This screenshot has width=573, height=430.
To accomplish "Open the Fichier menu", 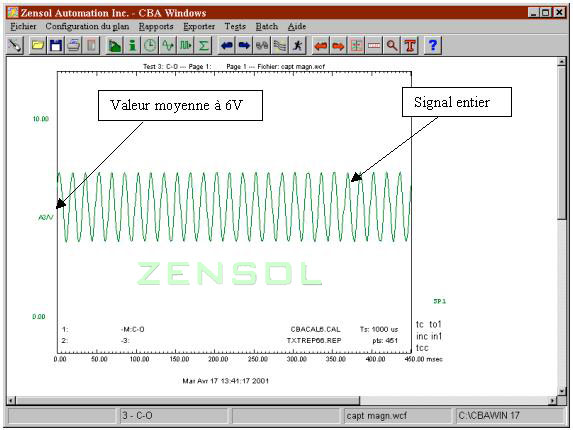I will coord(23,26).
